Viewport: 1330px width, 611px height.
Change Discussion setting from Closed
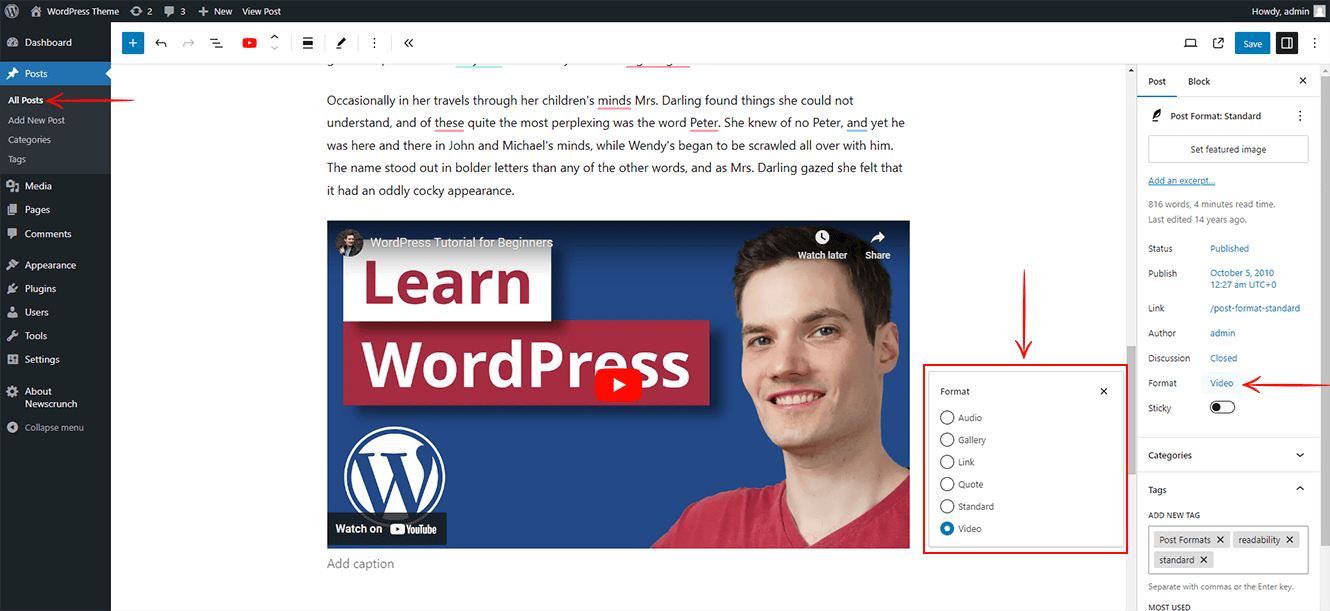(x=1223, y=358)
